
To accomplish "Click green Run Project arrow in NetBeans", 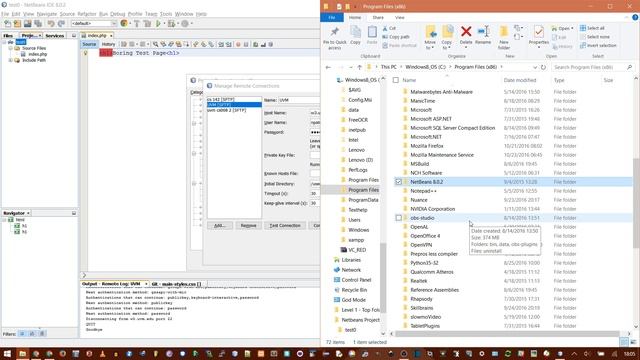I will 158,24.
